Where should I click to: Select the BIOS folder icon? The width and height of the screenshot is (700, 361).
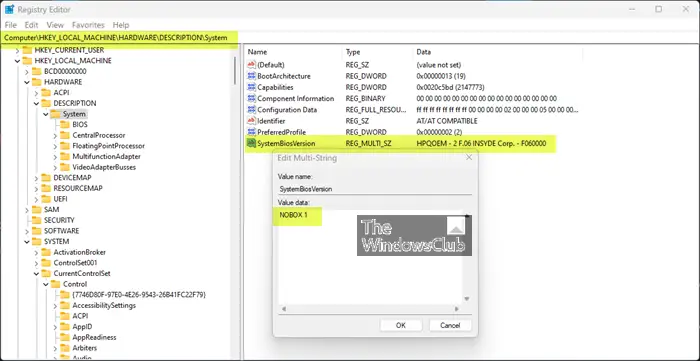(x=65, y=124)
